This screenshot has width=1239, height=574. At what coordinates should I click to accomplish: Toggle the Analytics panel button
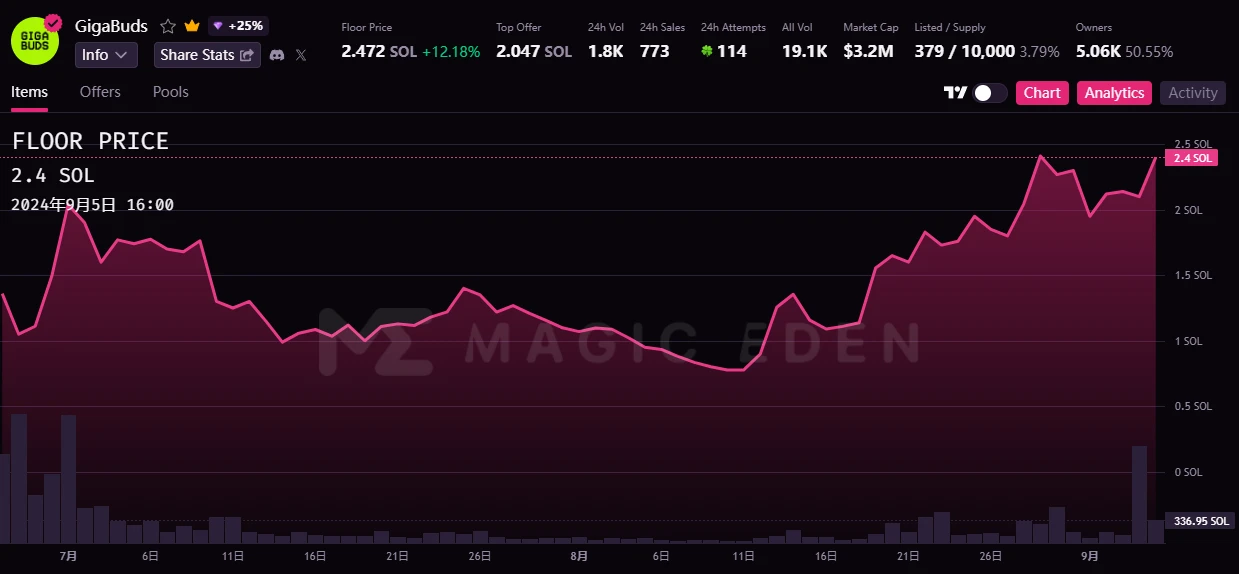tap(1114, 93)
